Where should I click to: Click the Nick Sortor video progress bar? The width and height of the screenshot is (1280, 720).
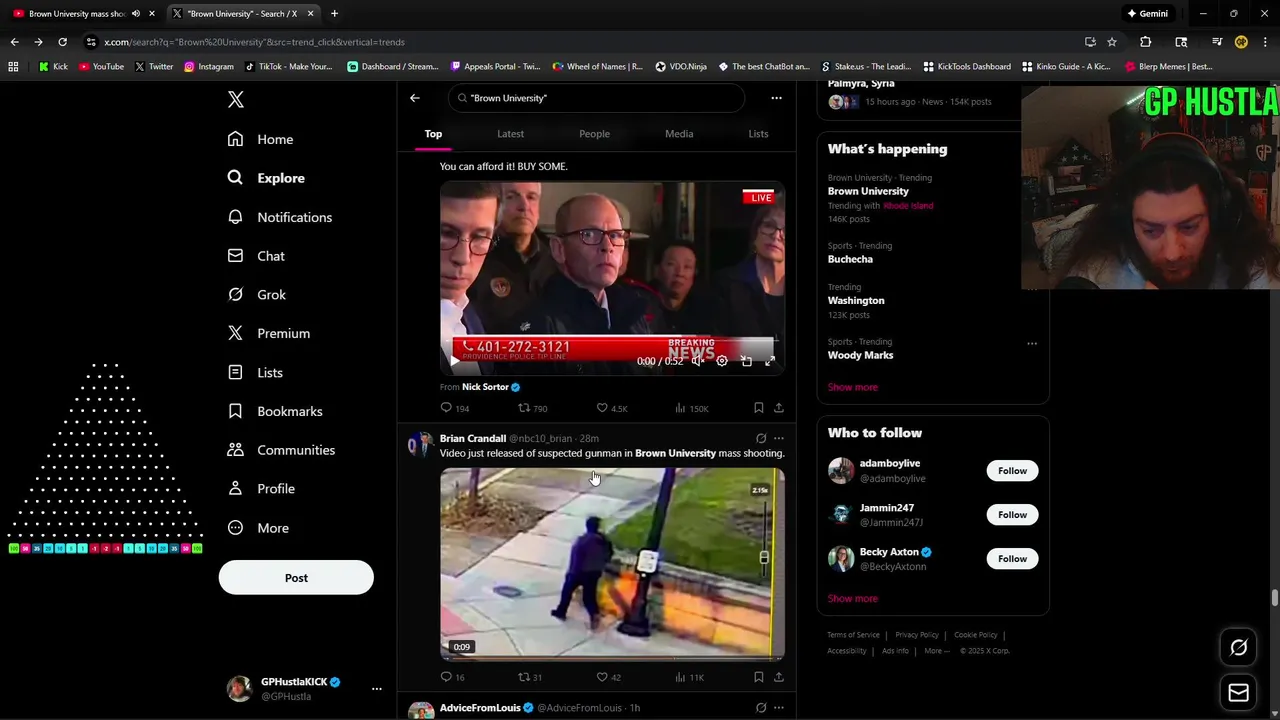coord(612,339)
